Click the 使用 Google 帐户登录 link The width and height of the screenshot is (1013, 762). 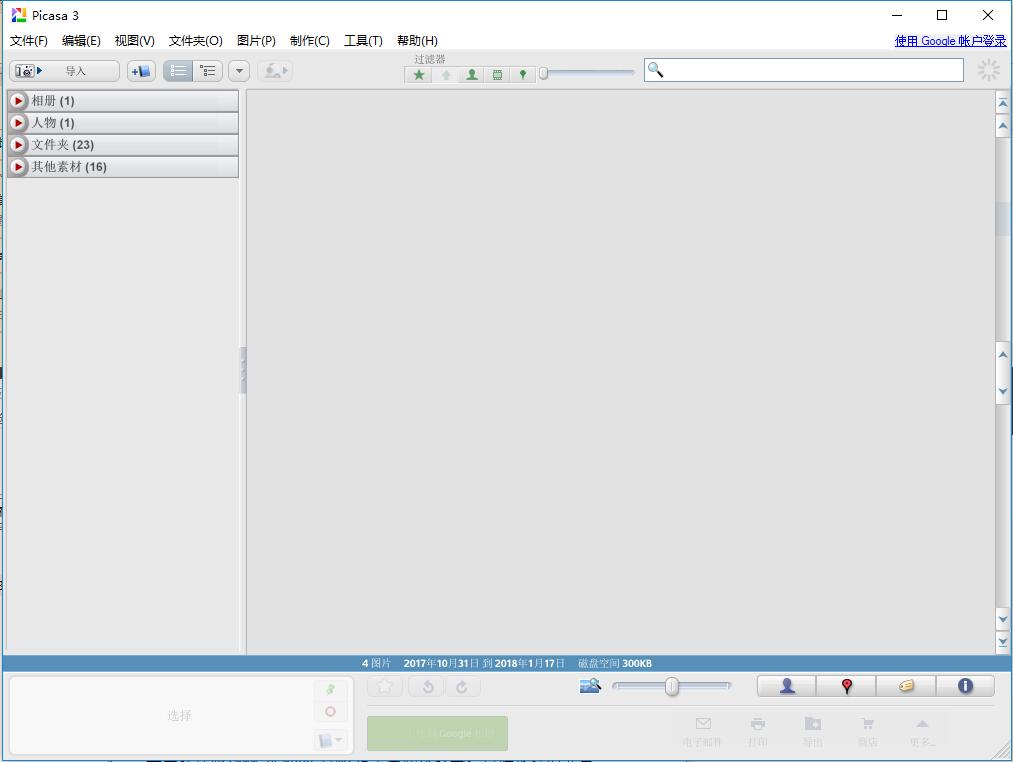tap(950, 41)
